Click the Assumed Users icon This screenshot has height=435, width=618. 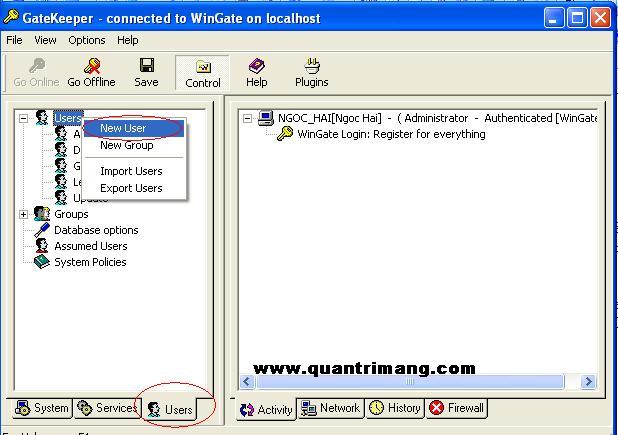click(42, 245)
